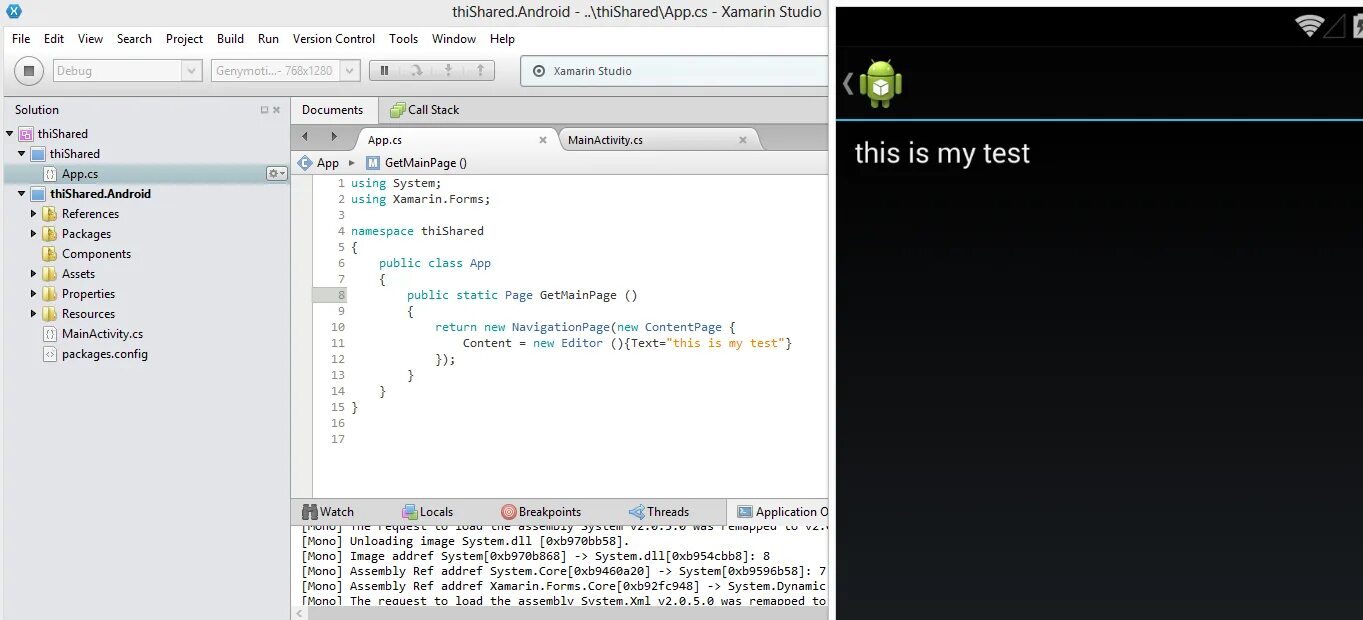
Task: Expand the References folder
Action: tap(33, 214)
